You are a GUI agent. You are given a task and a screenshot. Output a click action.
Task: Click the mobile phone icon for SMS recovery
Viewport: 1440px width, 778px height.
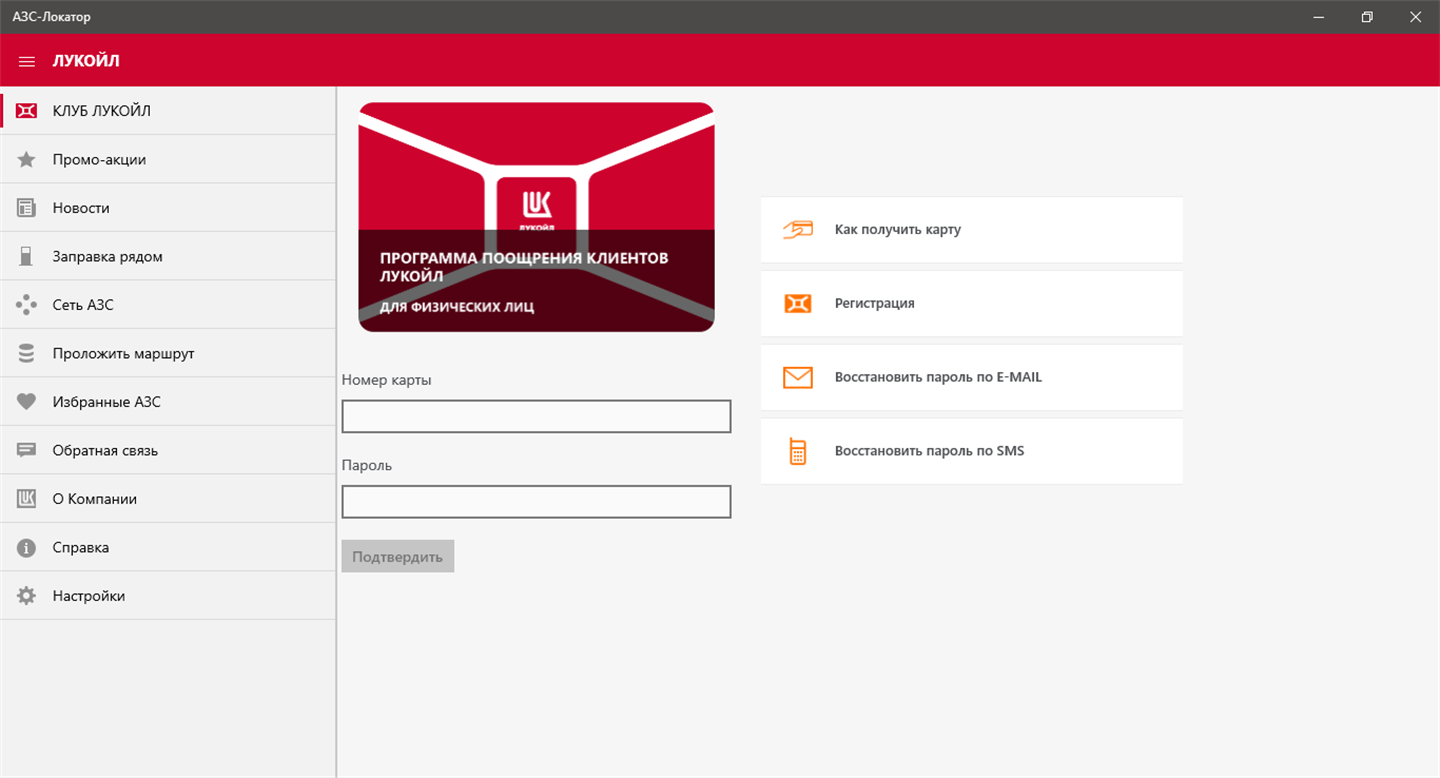(x=798, y=451)
